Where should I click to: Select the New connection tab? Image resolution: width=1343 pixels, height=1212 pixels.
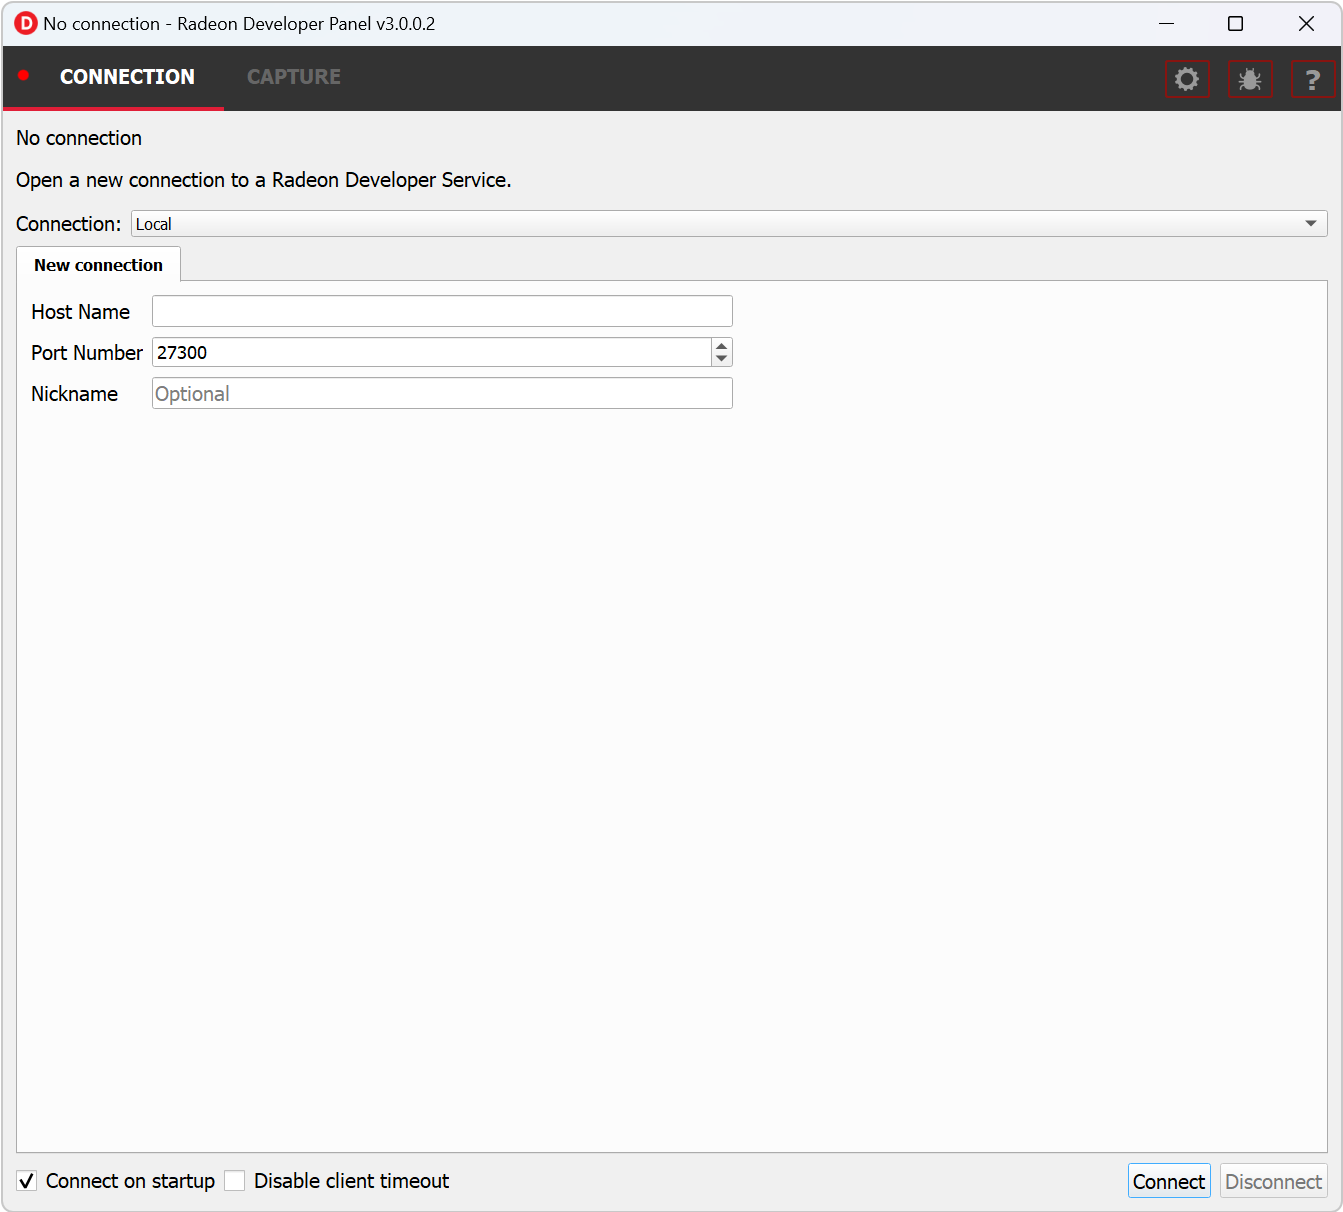pos(98,265)
